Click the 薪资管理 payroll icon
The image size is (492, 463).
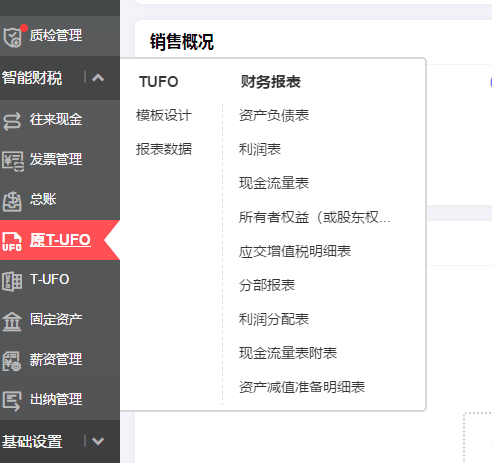[12, 361]
